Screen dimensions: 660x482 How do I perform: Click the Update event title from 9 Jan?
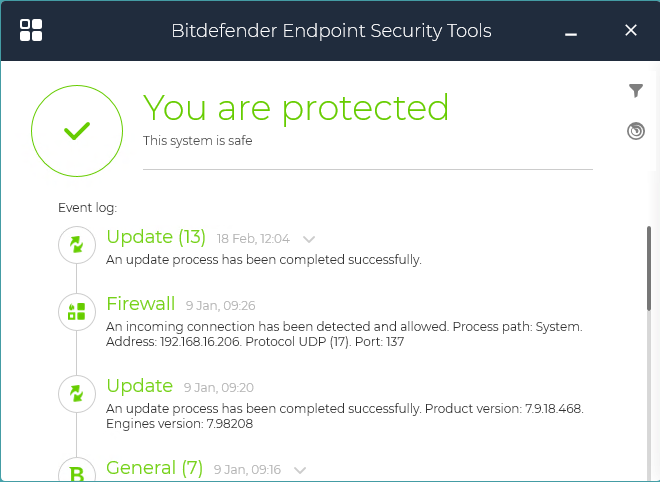(139, 386)
